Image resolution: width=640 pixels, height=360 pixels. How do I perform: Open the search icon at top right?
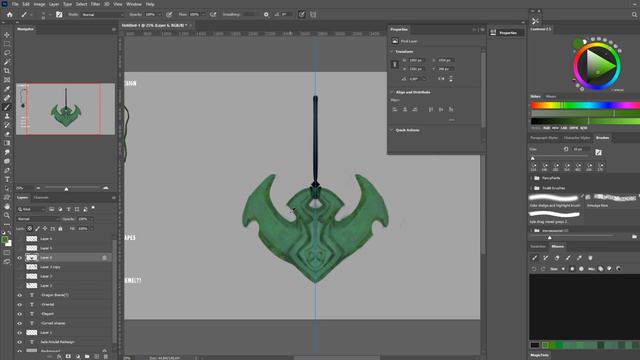point(634,14)
